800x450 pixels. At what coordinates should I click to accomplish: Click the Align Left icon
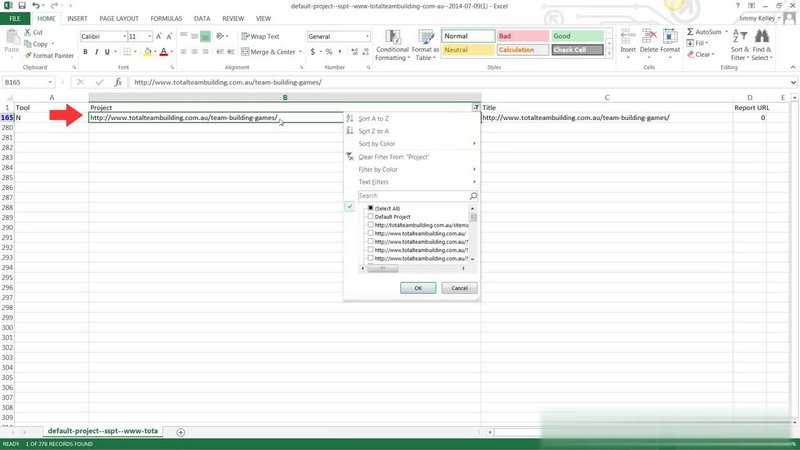pos(184,52)
